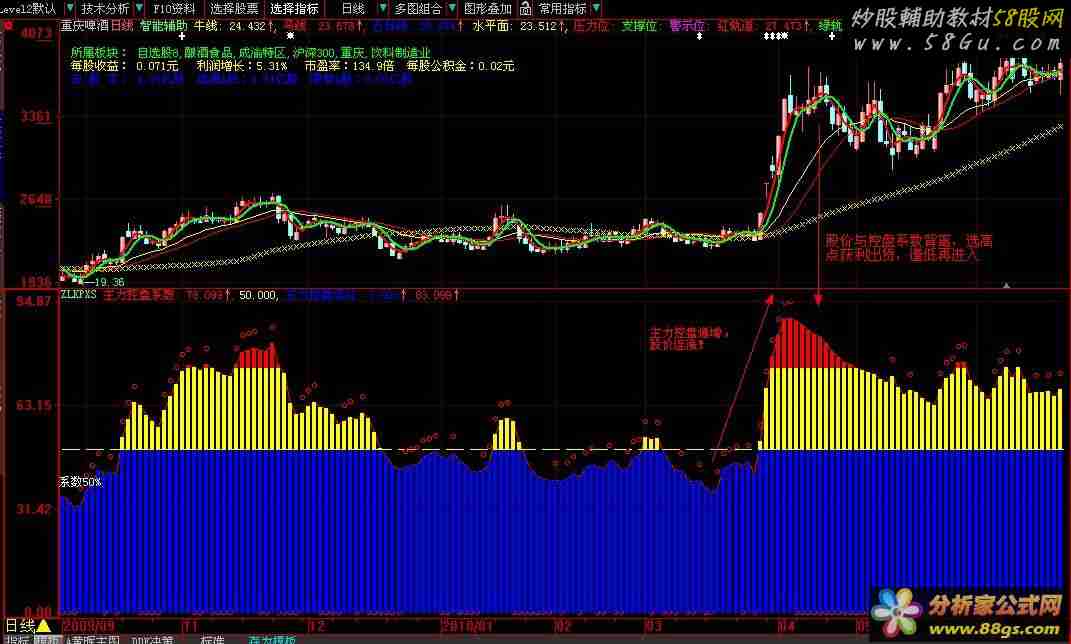Open 技术分析 menu
Screen dimensions: 1071x644
(x=105, y=8)
